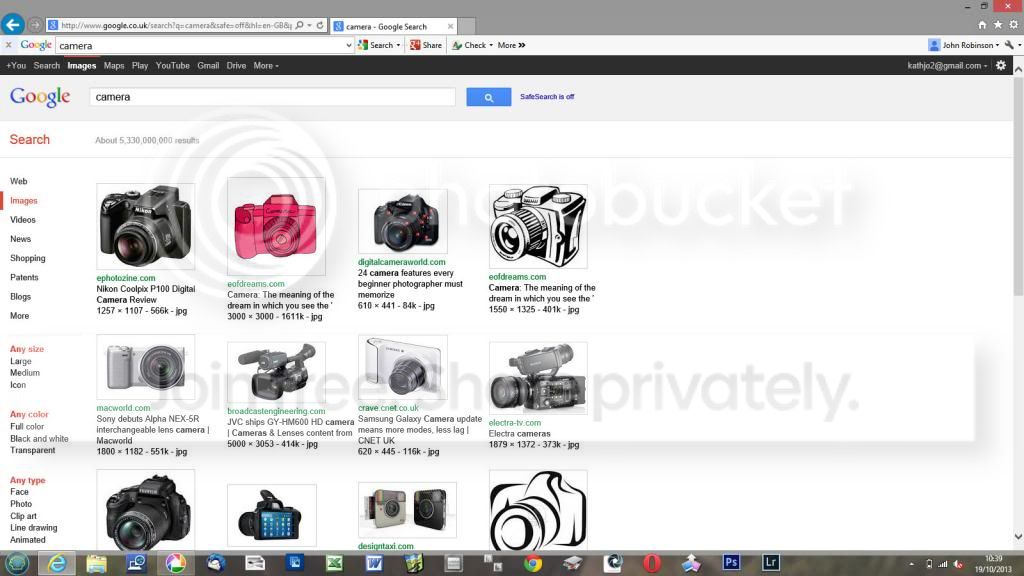
Task: Open the Google settings gear icon
Action: point(1001,65)
